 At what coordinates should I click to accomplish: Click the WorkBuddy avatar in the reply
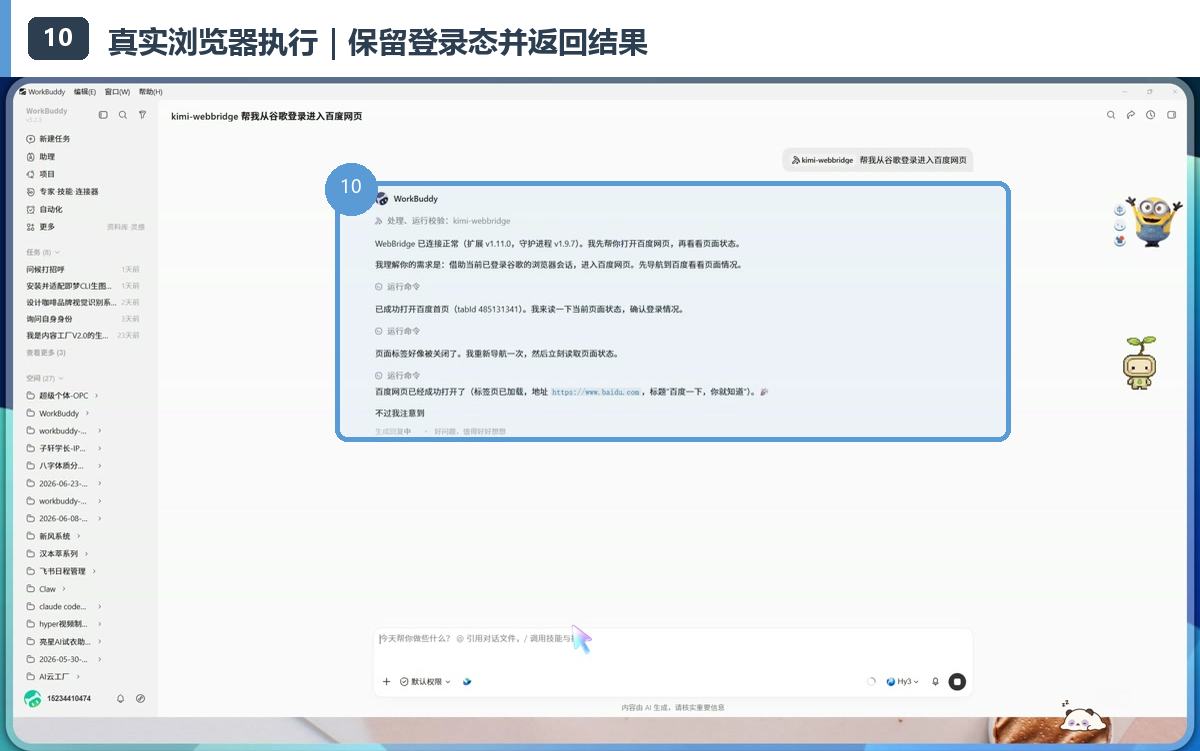pos(381,198)
